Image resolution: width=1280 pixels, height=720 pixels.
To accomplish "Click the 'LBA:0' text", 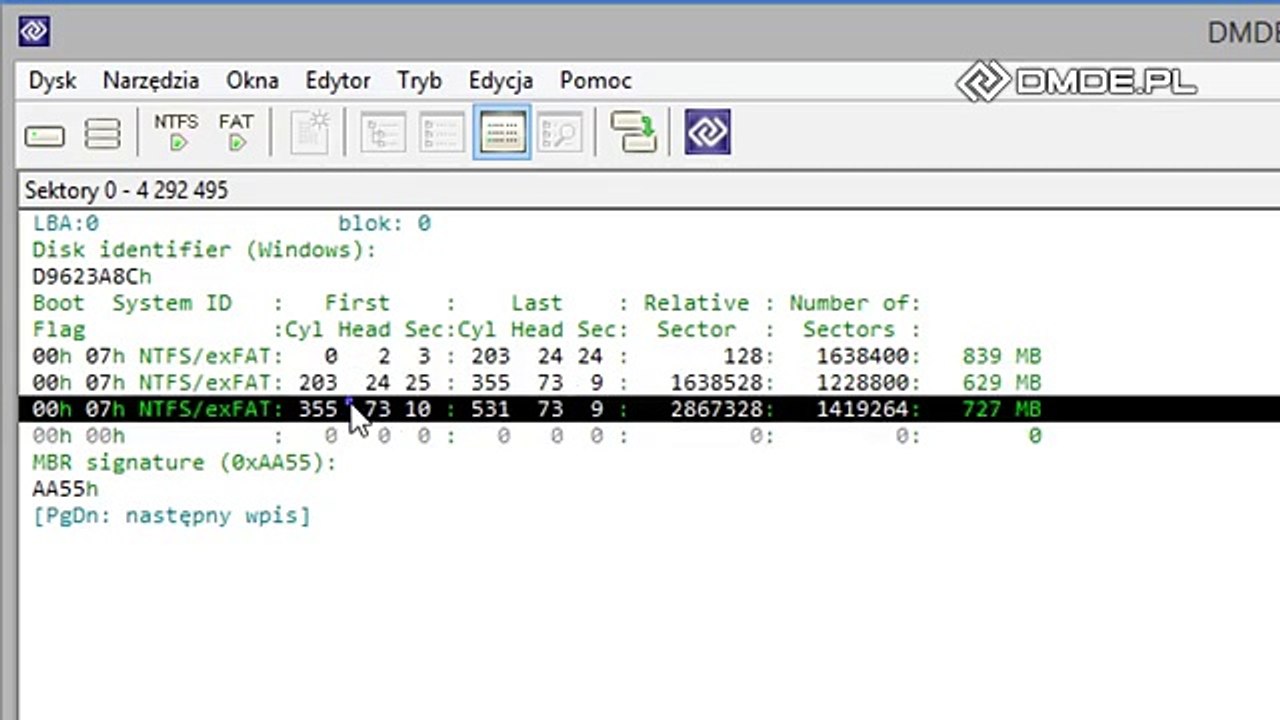I will click(66, 223).
